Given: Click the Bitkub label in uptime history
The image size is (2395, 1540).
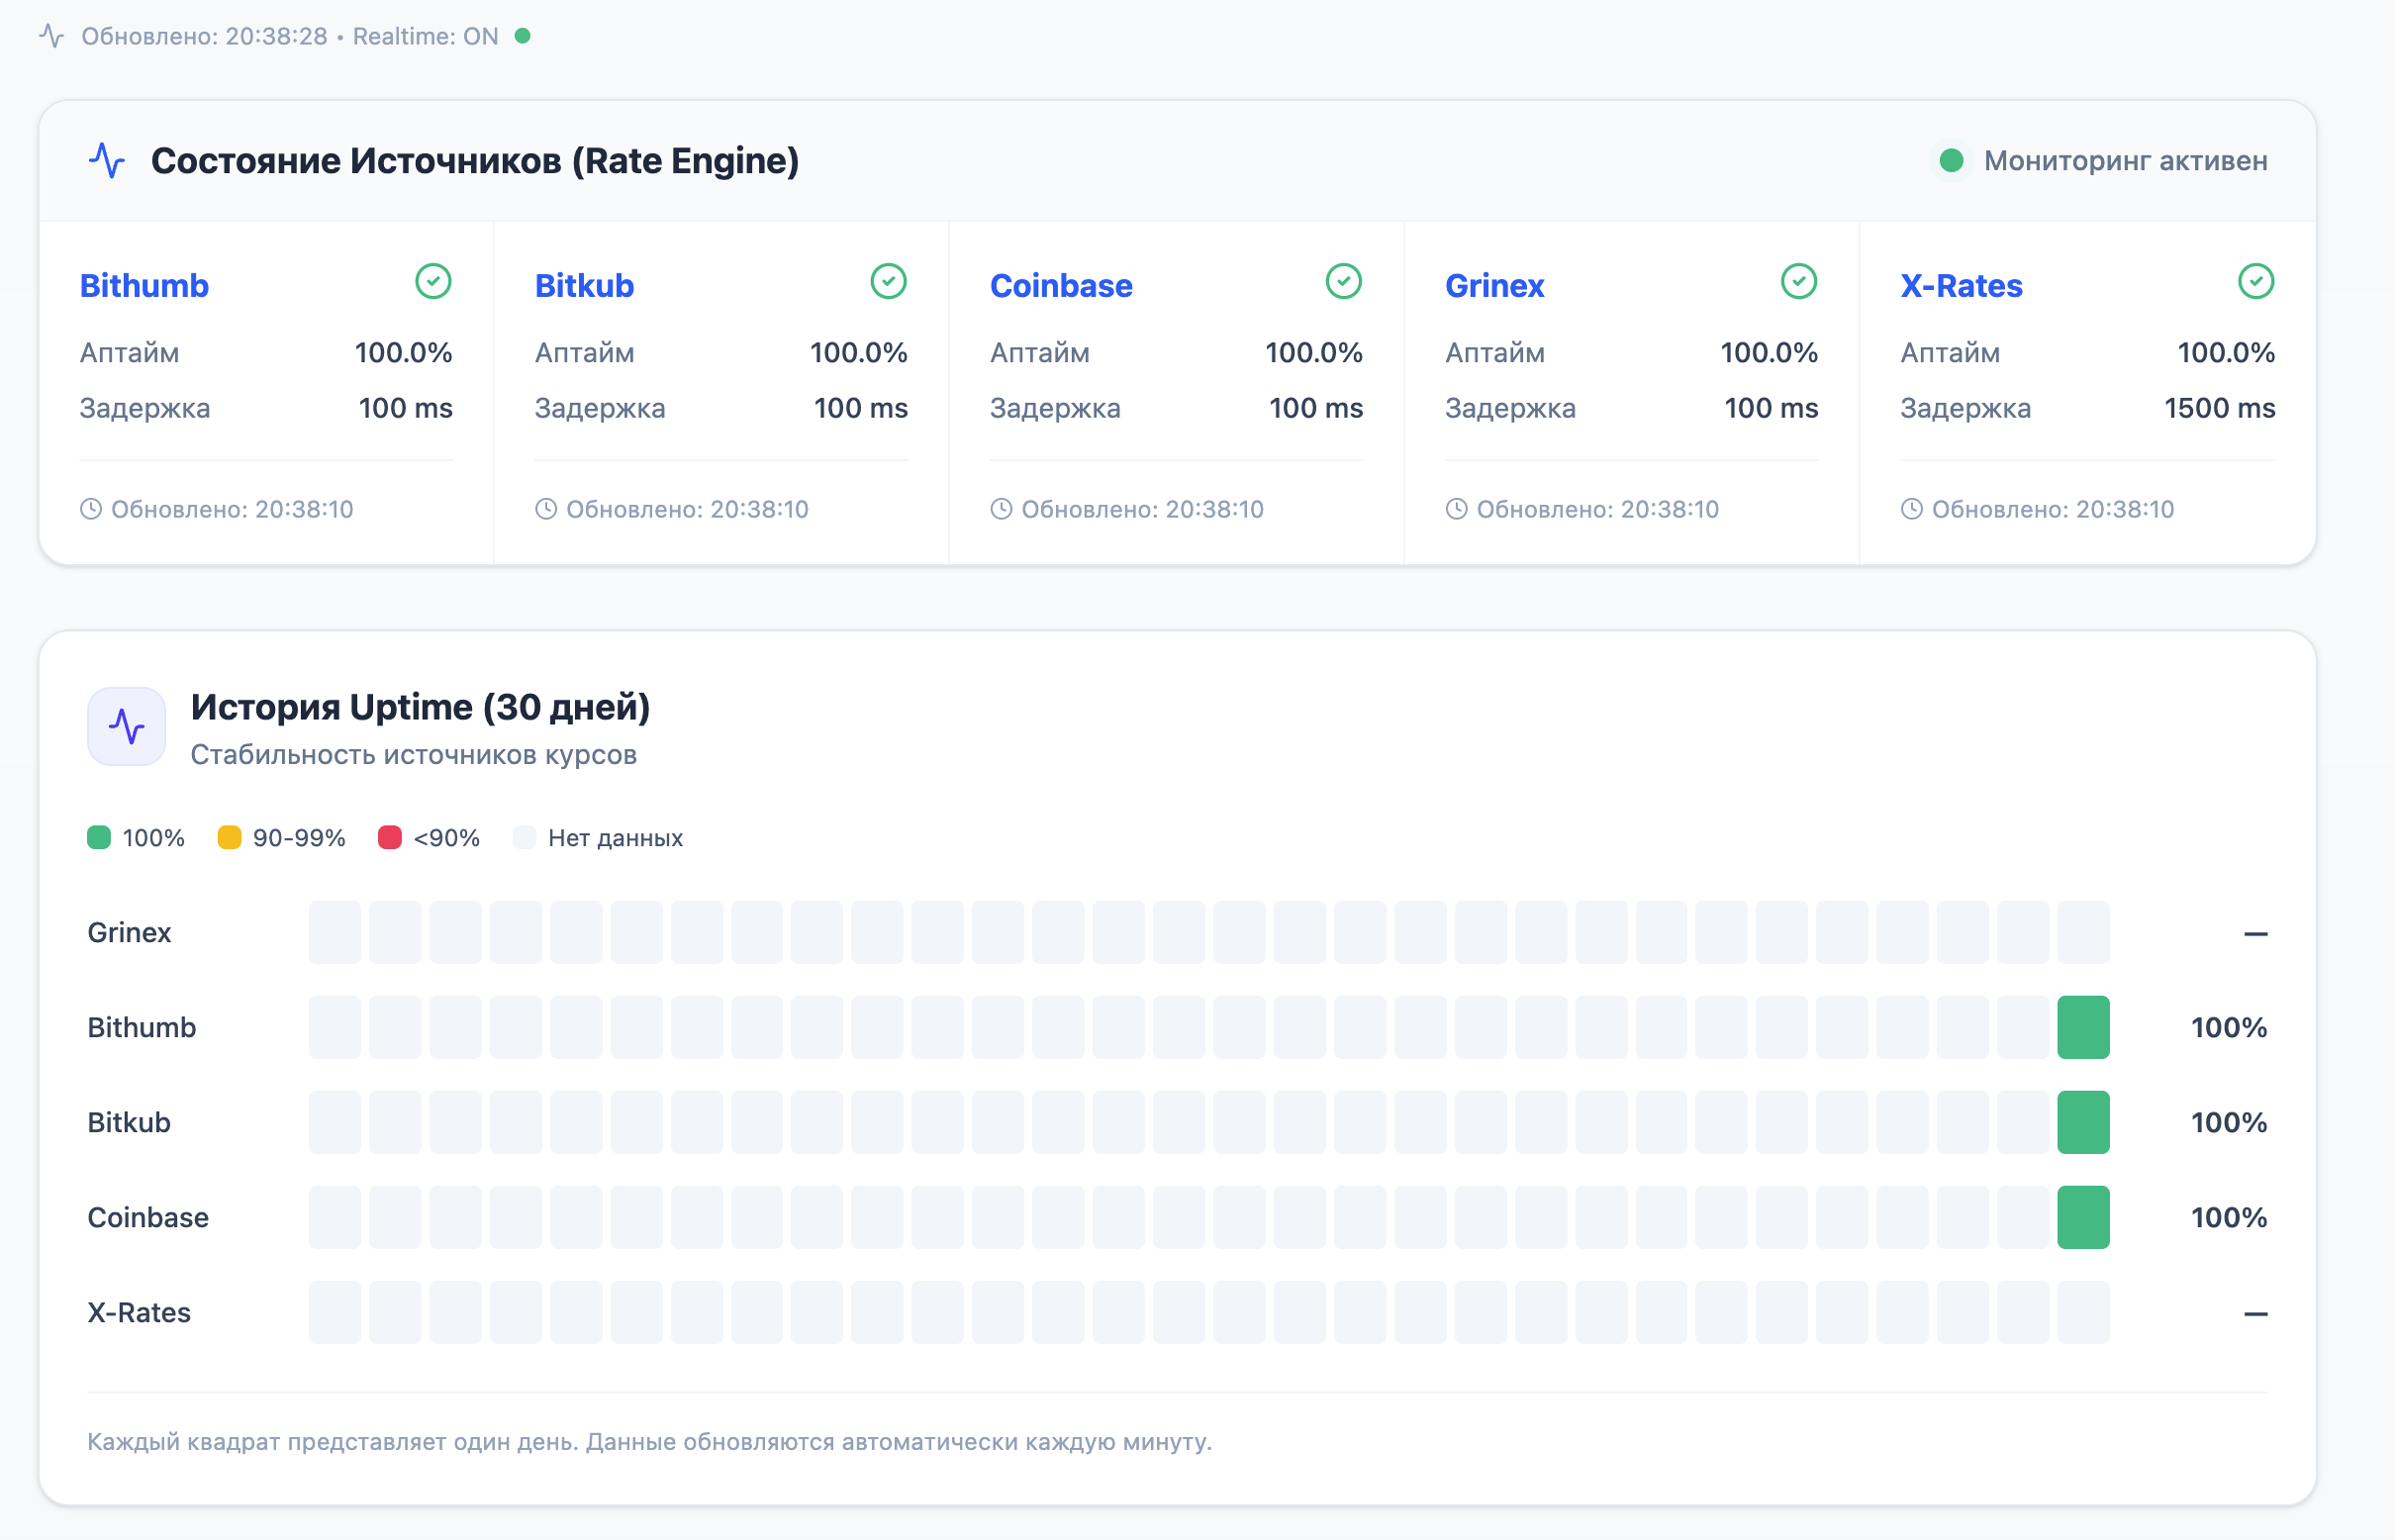Looking at the screenshot, I should click(x=129, y=1122).
